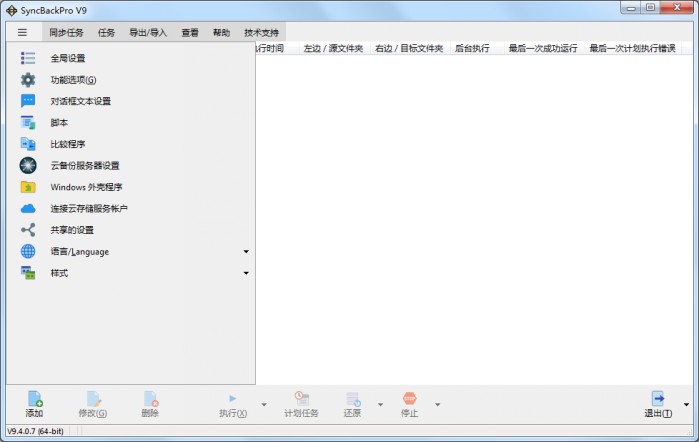The image size is (699, 442).
Task: Sort by the 右边 / 目标文件夹 column header
Action: click(409, 48)
